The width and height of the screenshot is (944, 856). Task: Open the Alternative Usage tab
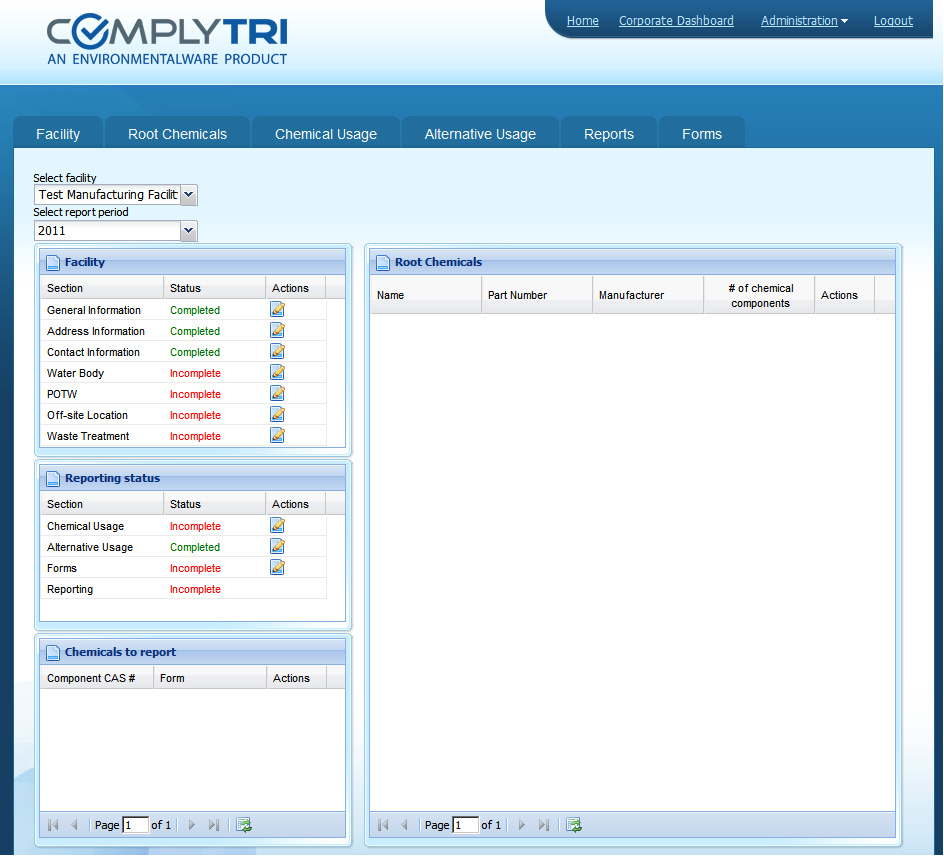tap(480, 134)
